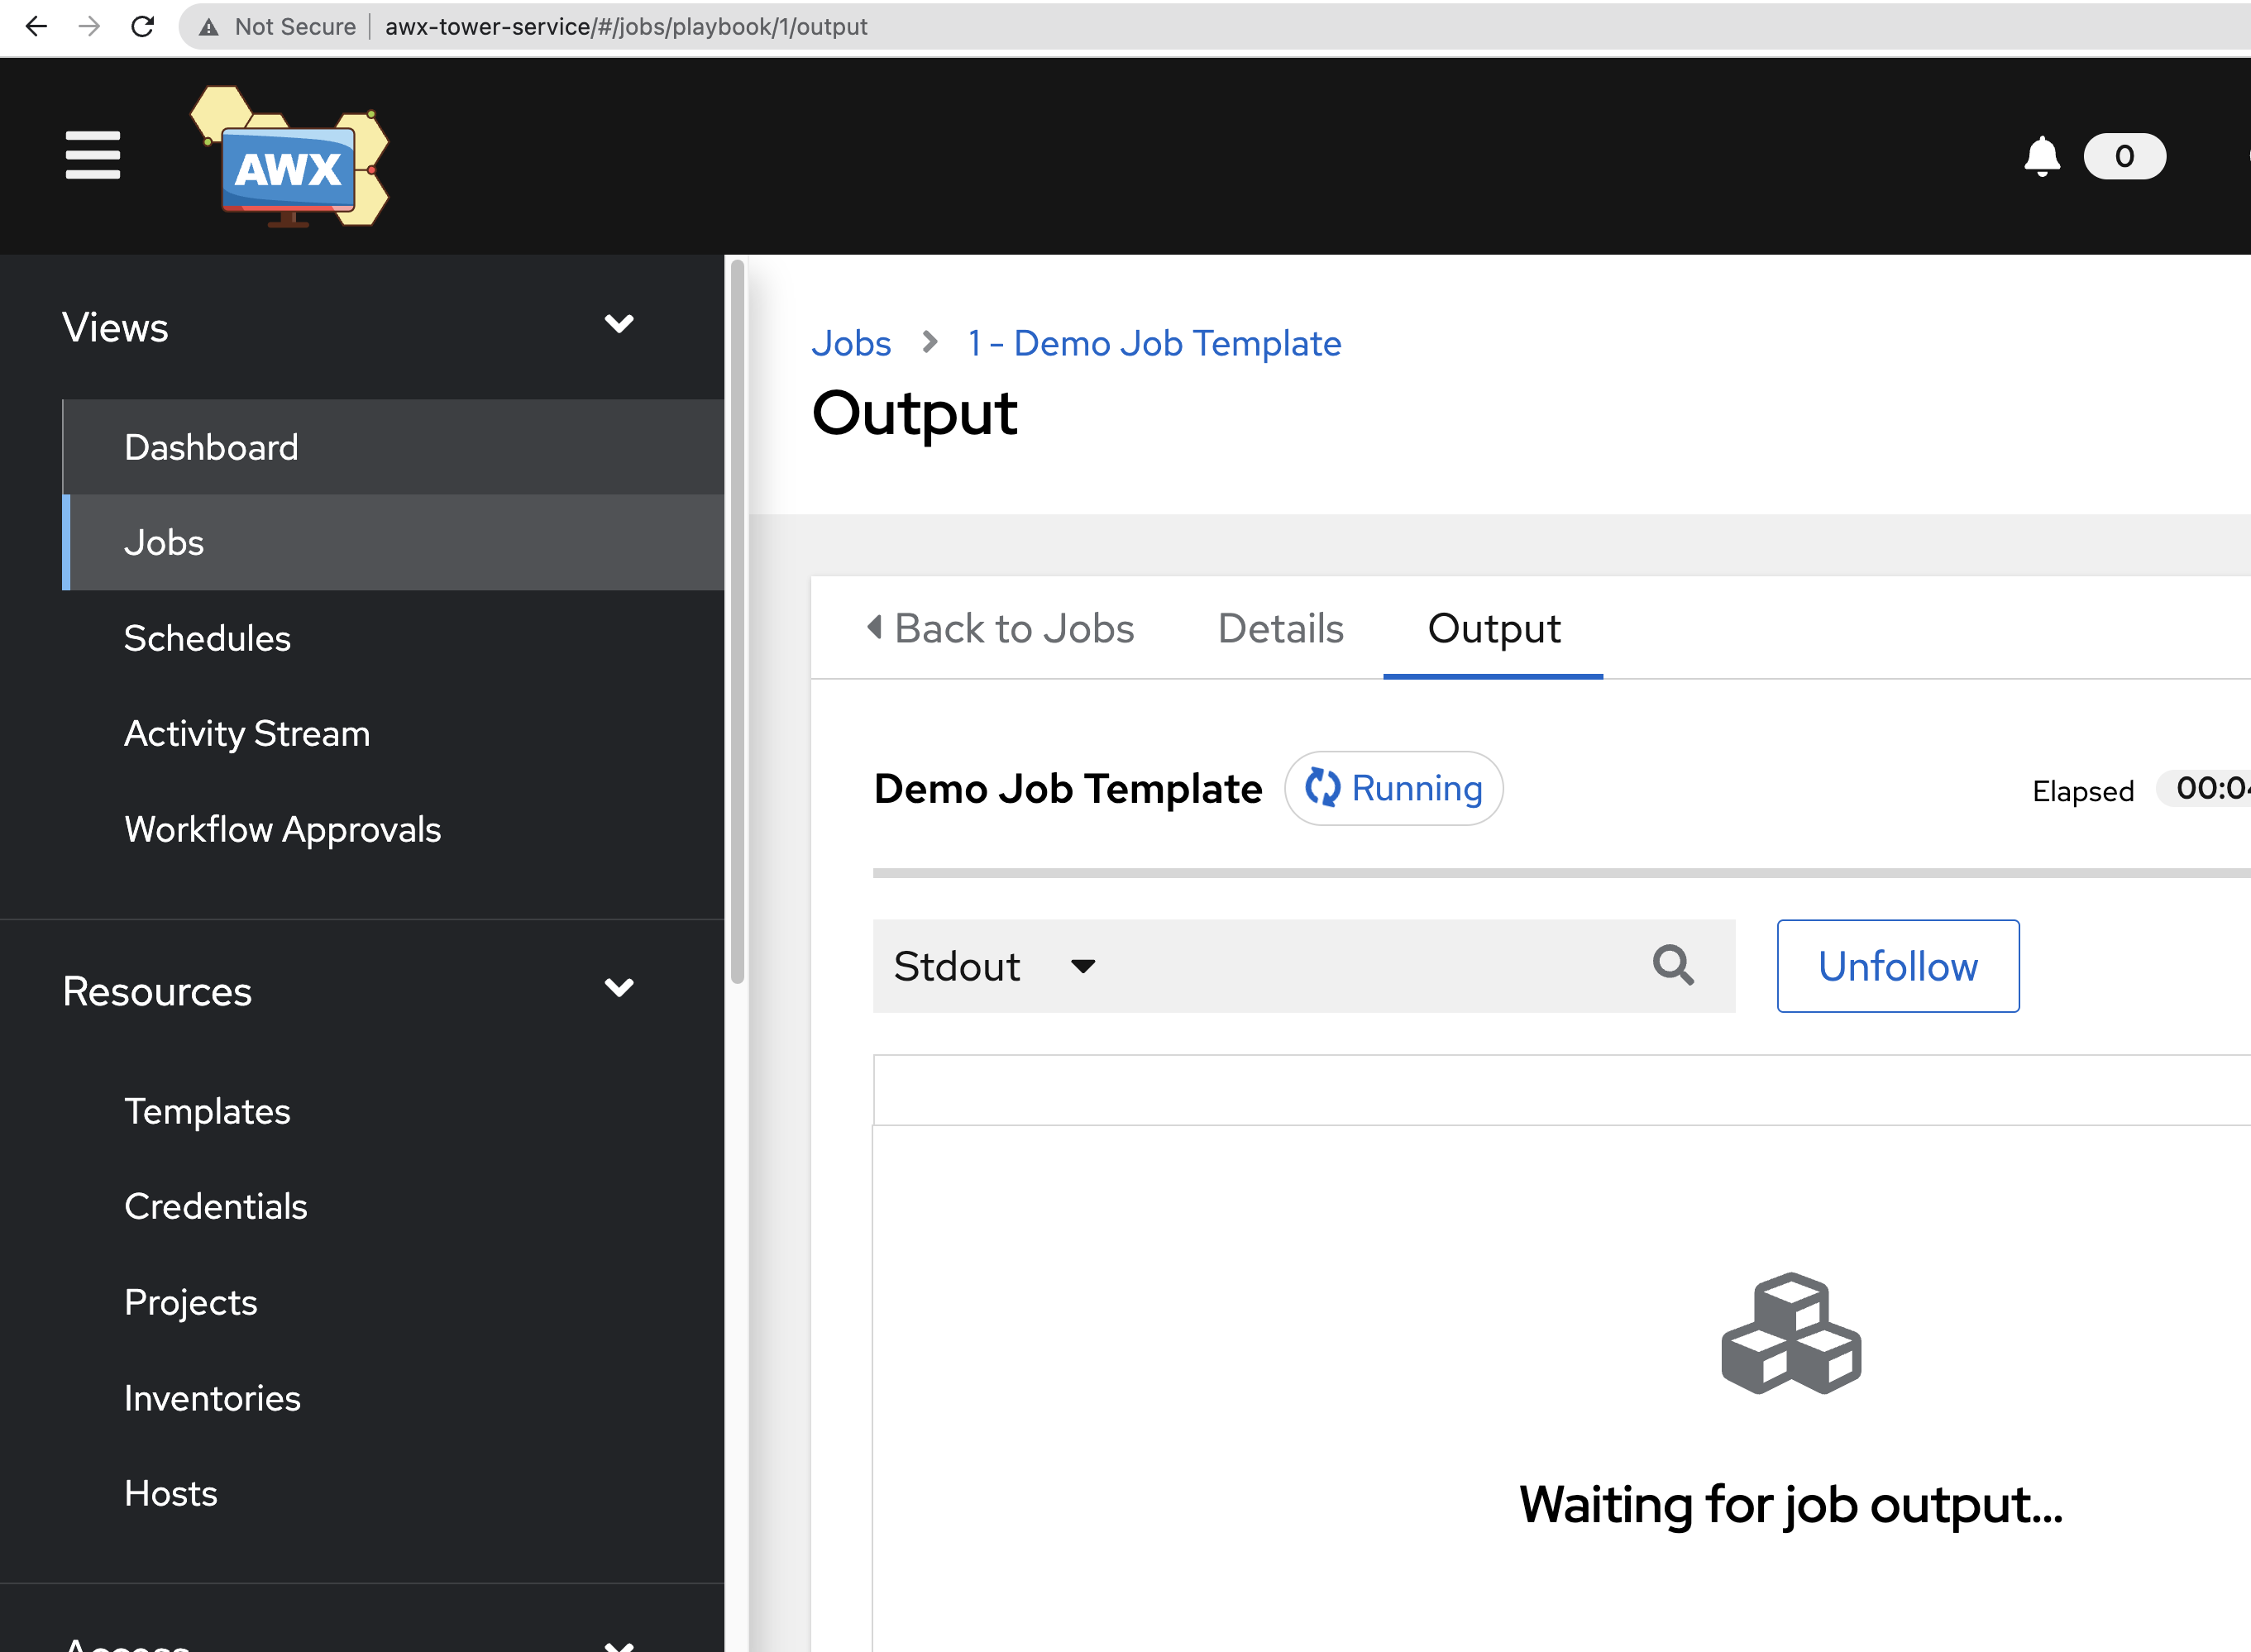Toggle the hamburger navigation menu
This screenshot has height=1652, width=2251.
coord(93,155)
